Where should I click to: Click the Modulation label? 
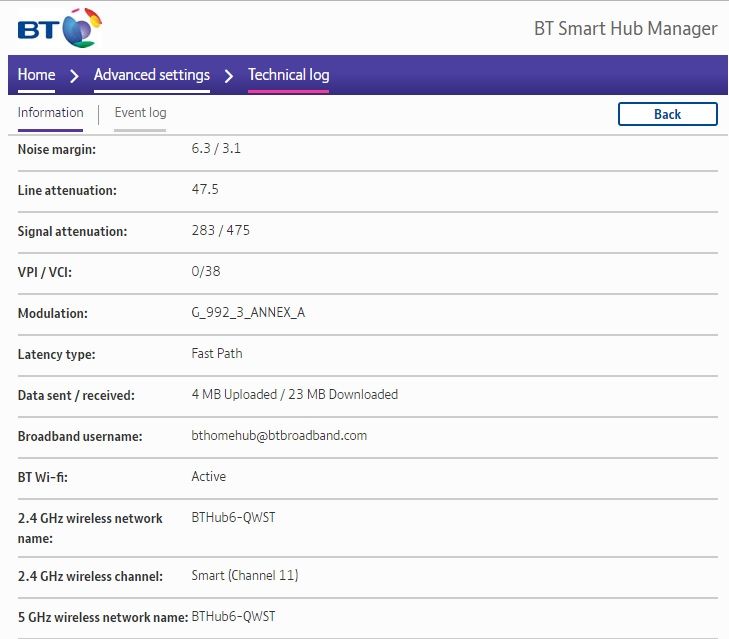point(53,313)
